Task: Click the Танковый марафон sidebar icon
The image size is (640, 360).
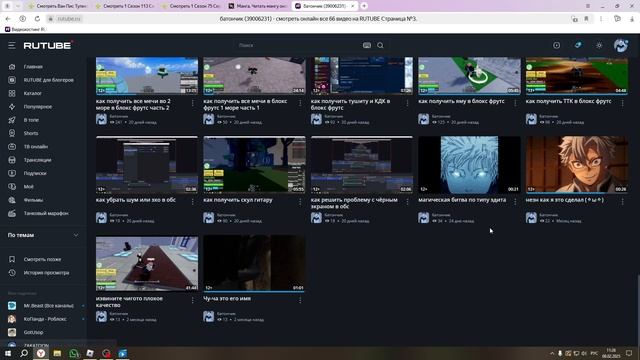Action: (12, 213)
